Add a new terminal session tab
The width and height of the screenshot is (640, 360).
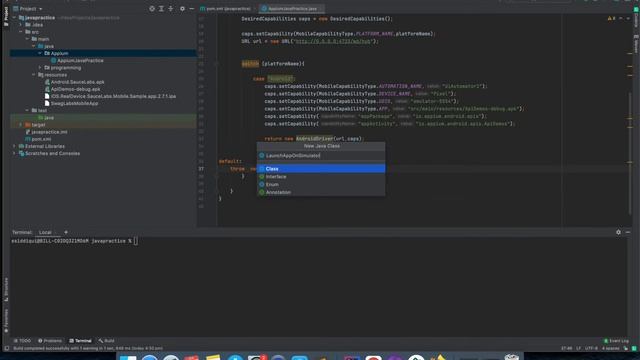[66, 232]
